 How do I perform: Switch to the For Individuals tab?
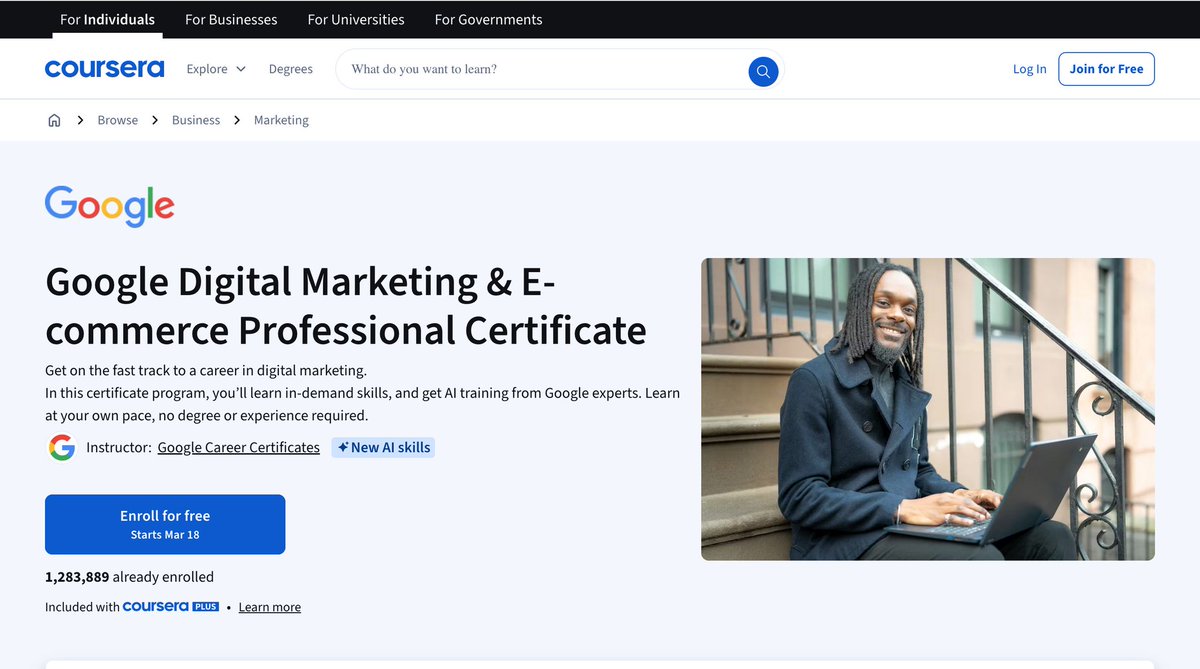[107, 19]
